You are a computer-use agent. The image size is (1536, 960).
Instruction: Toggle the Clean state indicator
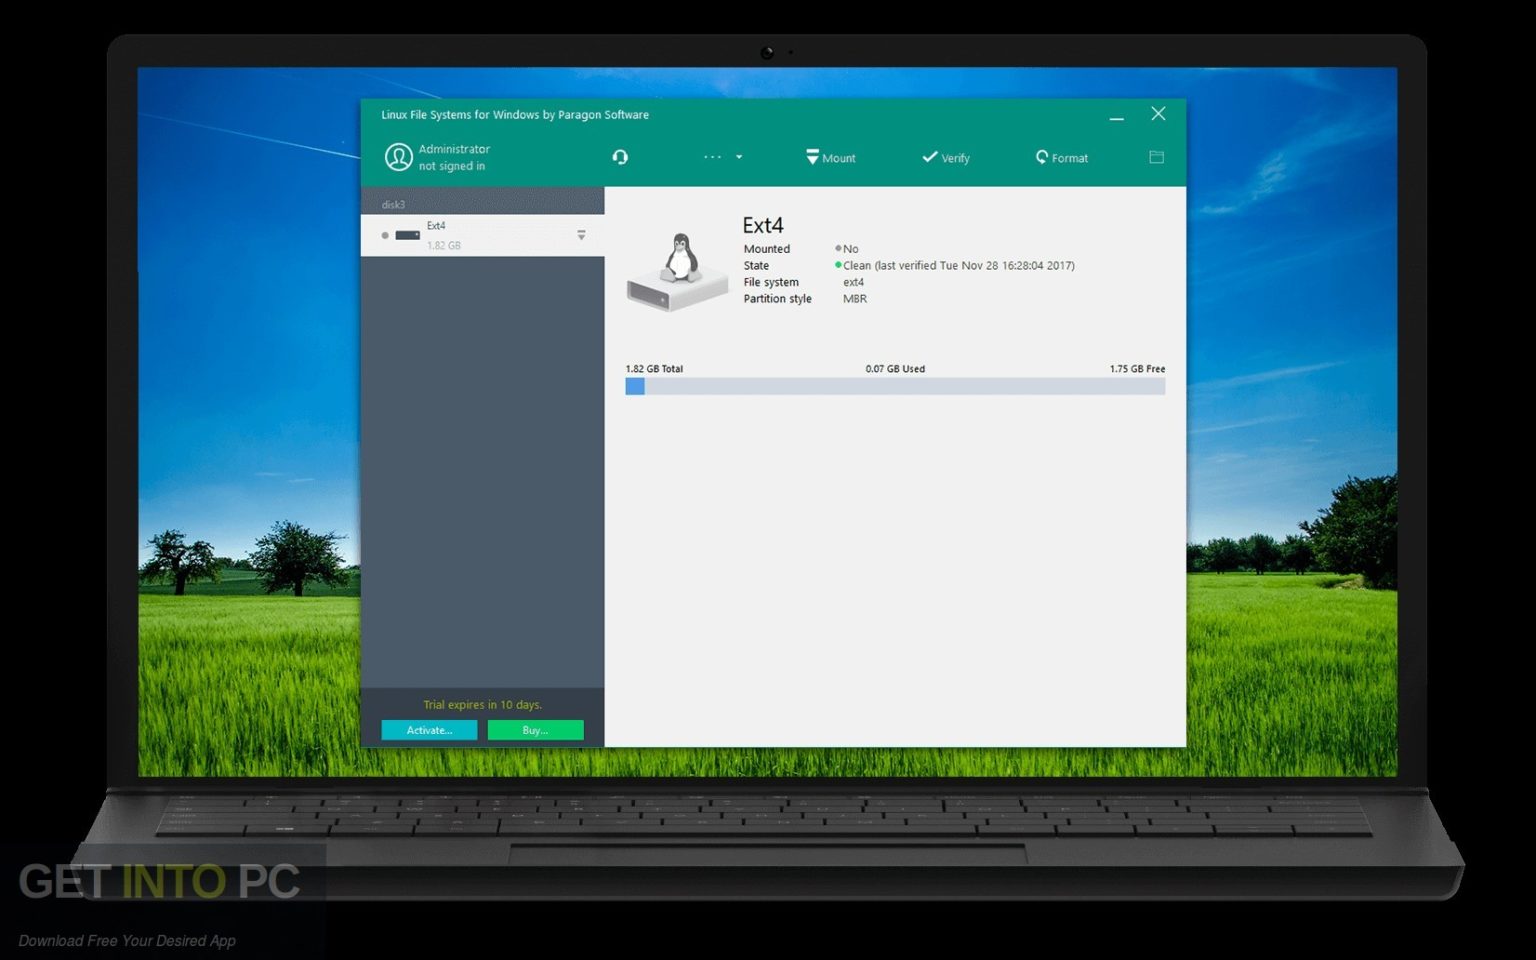click(x=840, y=265)
